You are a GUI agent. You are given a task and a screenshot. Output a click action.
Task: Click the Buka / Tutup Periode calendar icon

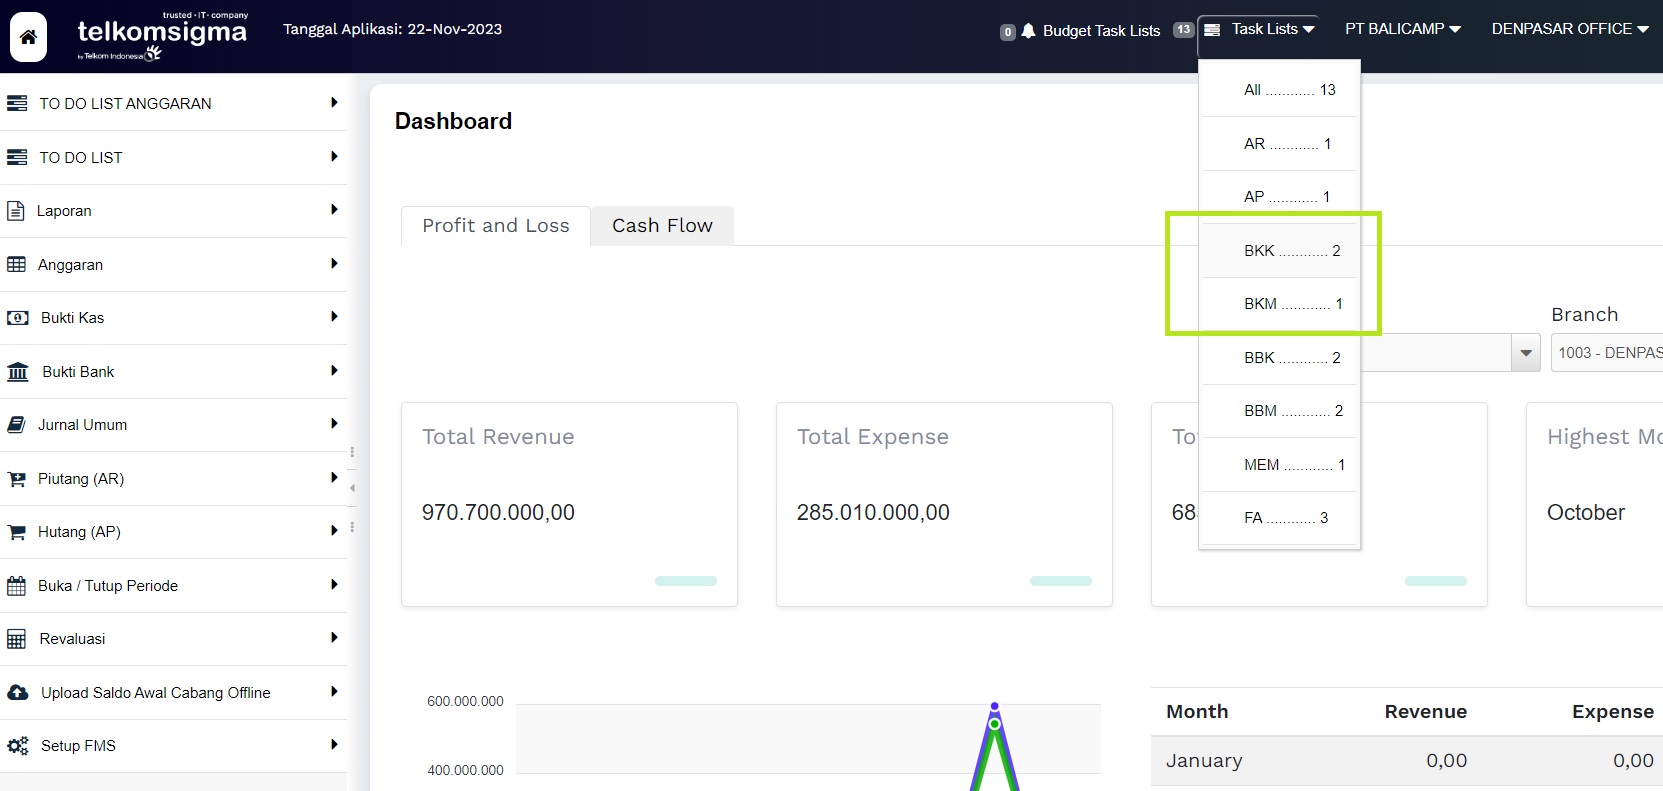tap(17, 586)
